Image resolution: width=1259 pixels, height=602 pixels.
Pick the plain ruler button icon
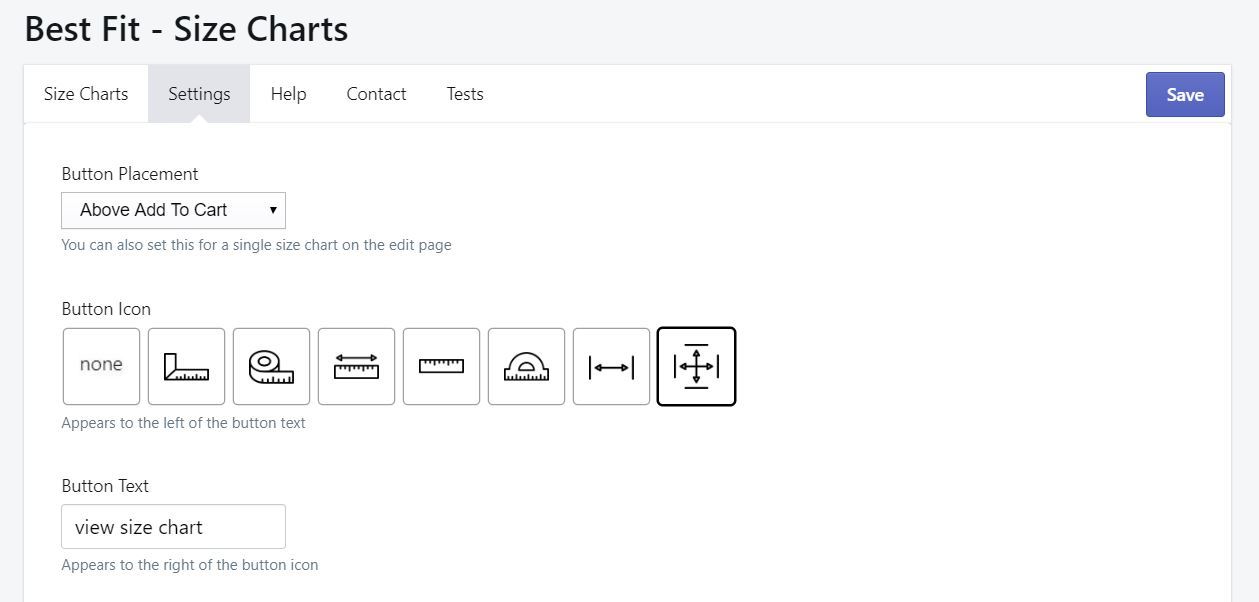tap(441, 366)
